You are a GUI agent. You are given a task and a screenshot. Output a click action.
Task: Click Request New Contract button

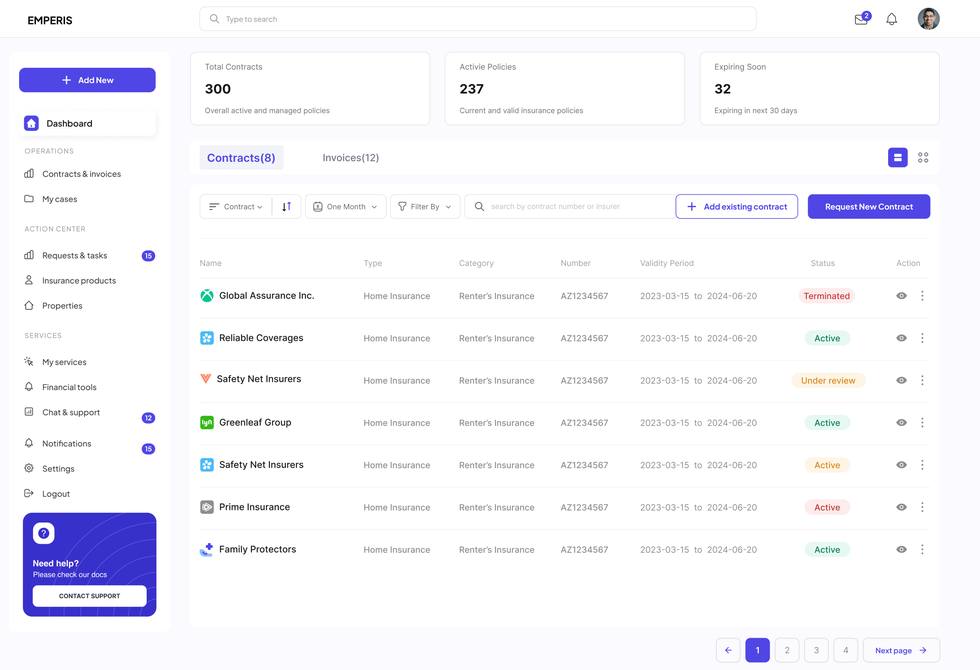pyautogui.click(x=869, y=206)
